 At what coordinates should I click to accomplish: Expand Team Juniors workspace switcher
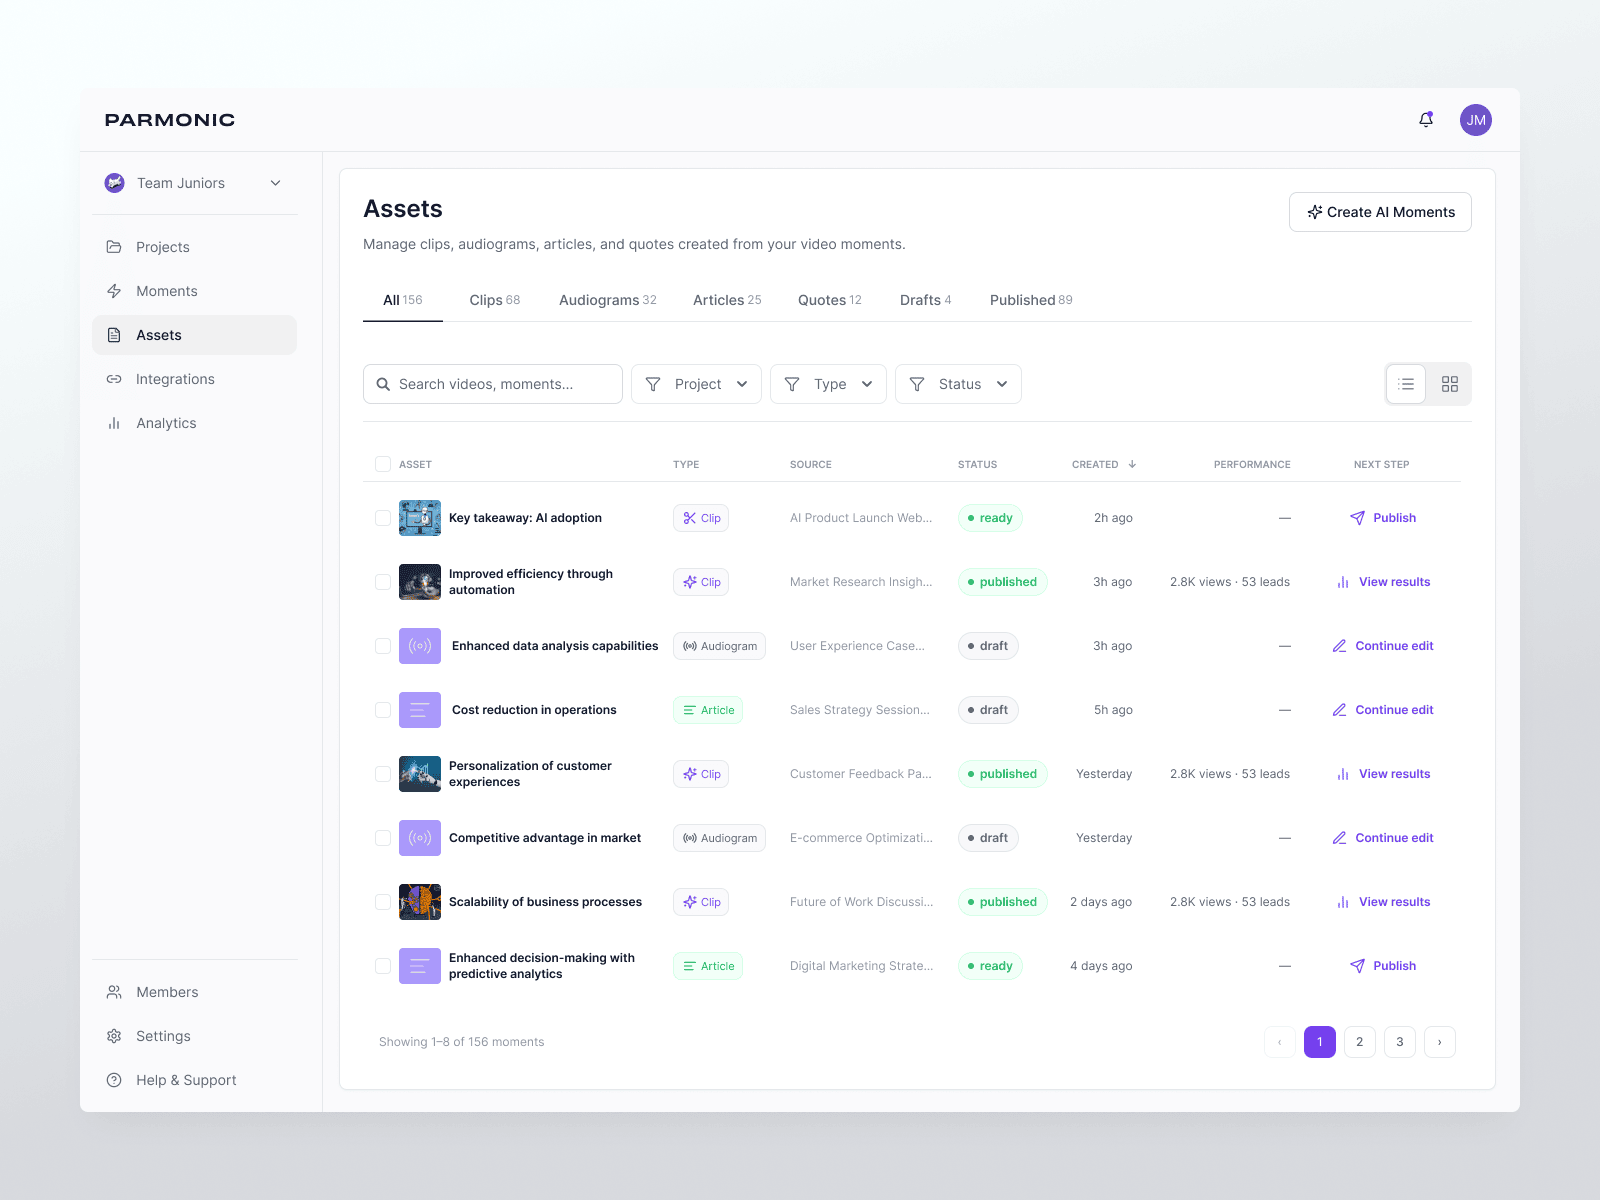coord(194,183)
